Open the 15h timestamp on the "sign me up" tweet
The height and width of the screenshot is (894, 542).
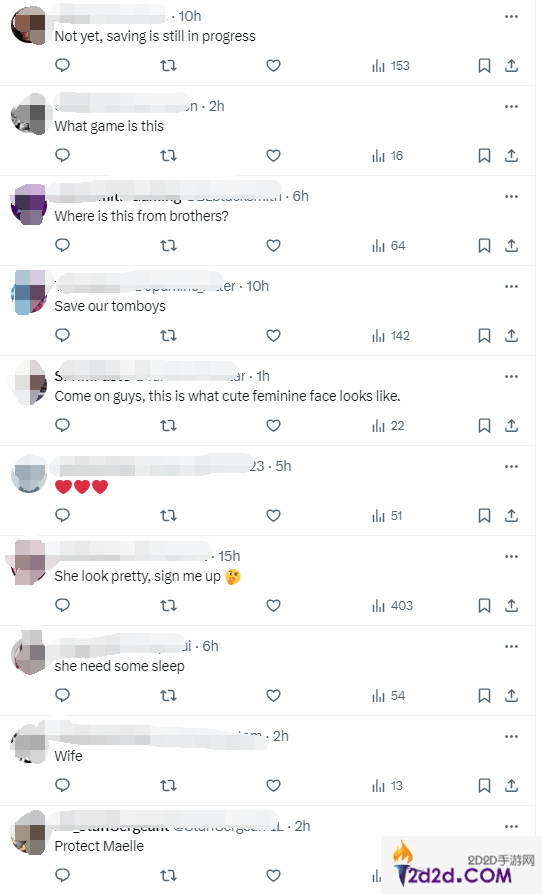[229, 556]
